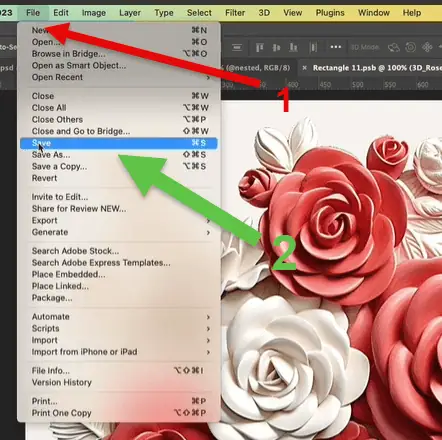The width and height of the screenshot is (442, 440).
Task: Switch to the Rectangle 11.psb tab
Action: click(377, 68)
